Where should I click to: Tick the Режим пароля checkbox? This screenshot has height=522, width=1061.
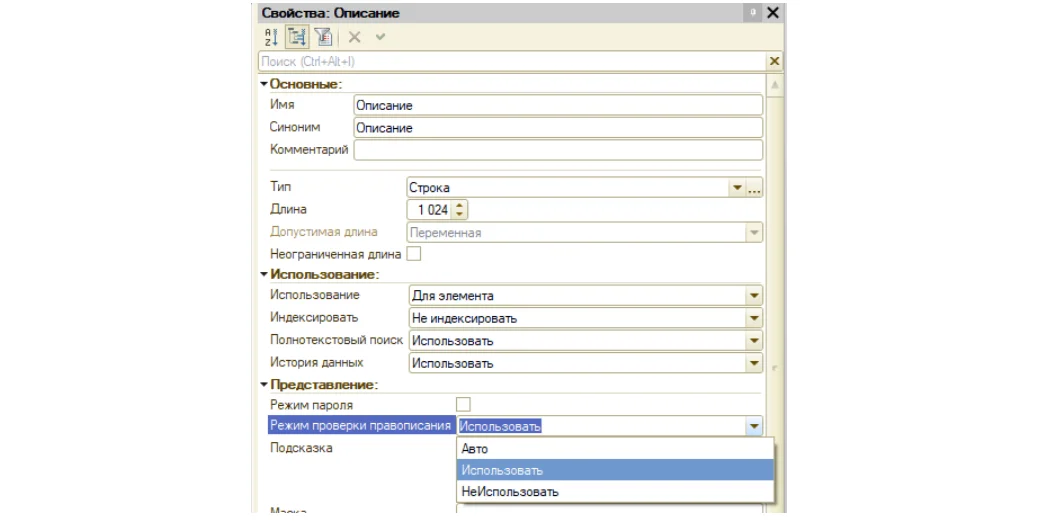click(464, 404)
